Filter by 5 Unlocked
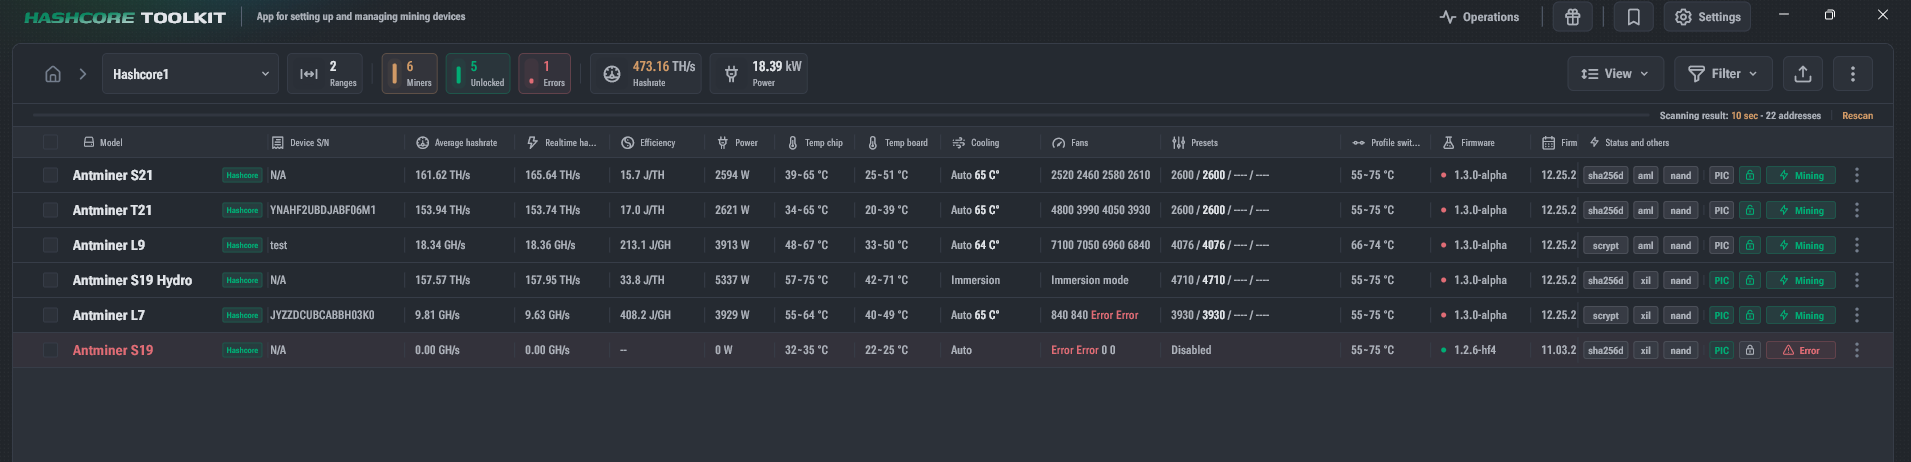 (478, 74)
